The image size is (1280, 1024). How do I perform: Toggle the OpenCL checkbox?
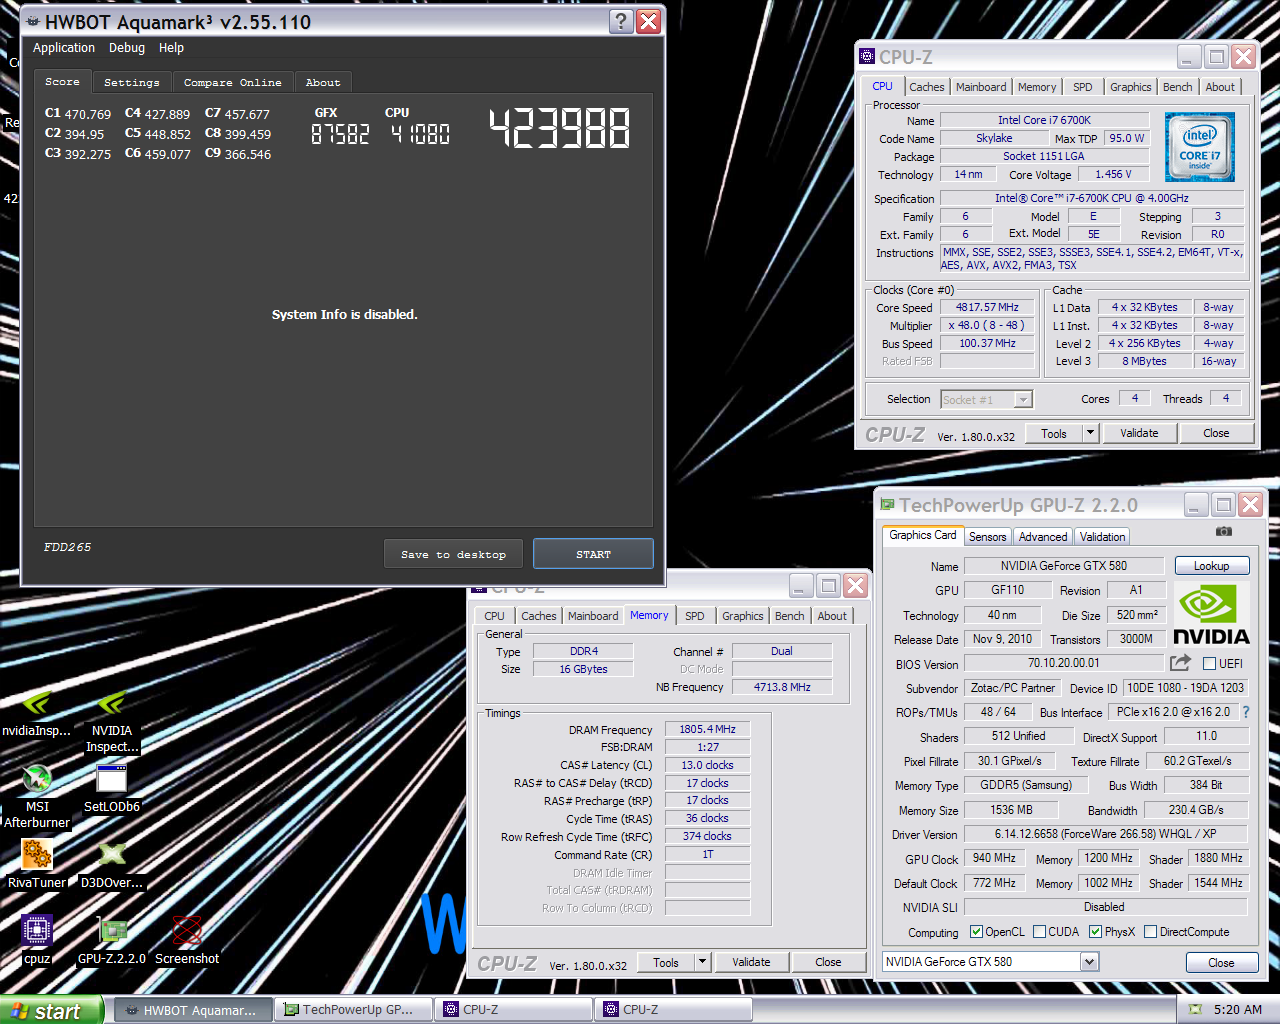976,932
